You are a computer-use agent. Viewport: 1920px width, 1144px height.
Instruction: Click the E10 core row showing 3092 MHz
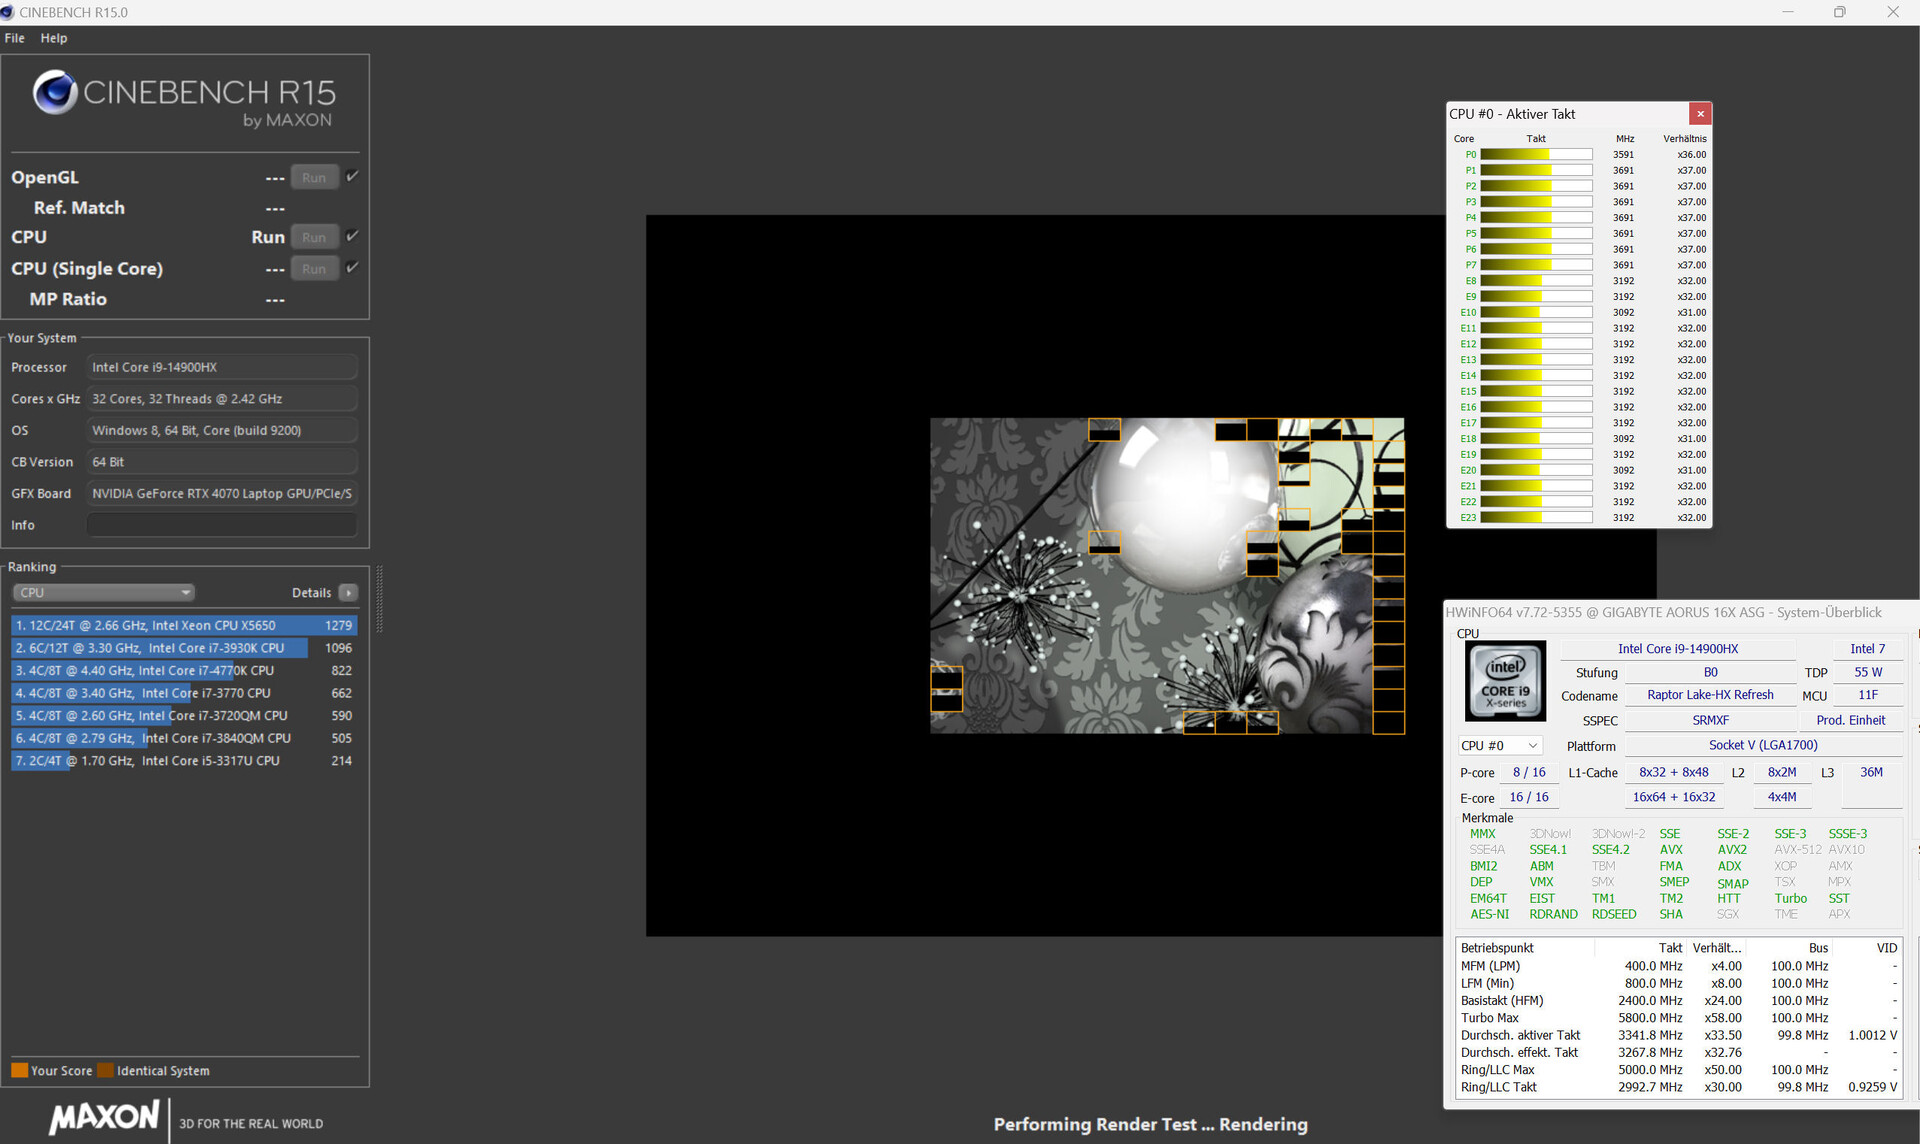pyautogui.click(x=1580, y=313)
